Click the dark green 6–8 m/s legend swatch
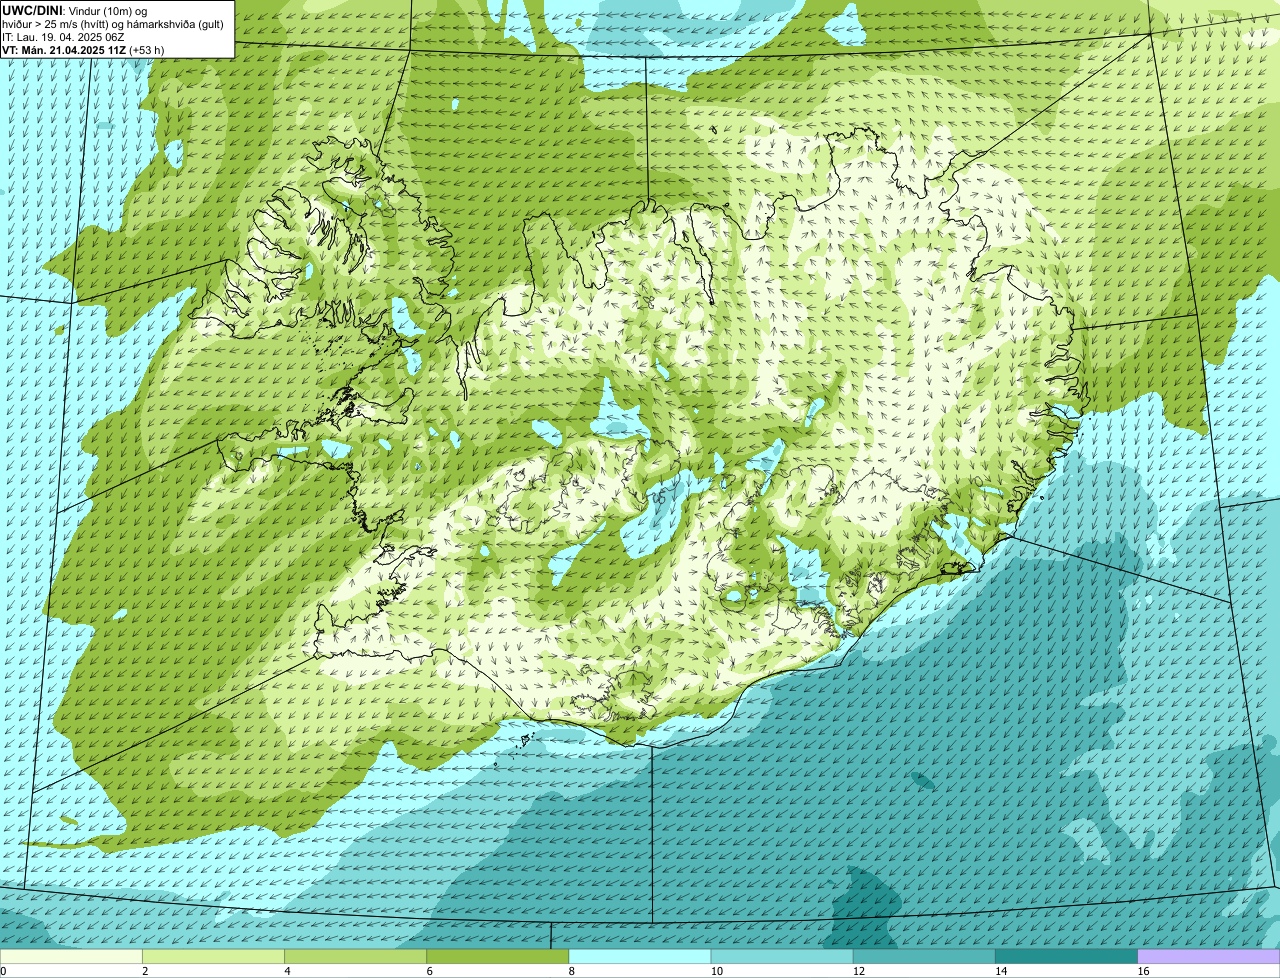Image resolution: width=1280 pixels, height=978 pixels. [497, 956]
